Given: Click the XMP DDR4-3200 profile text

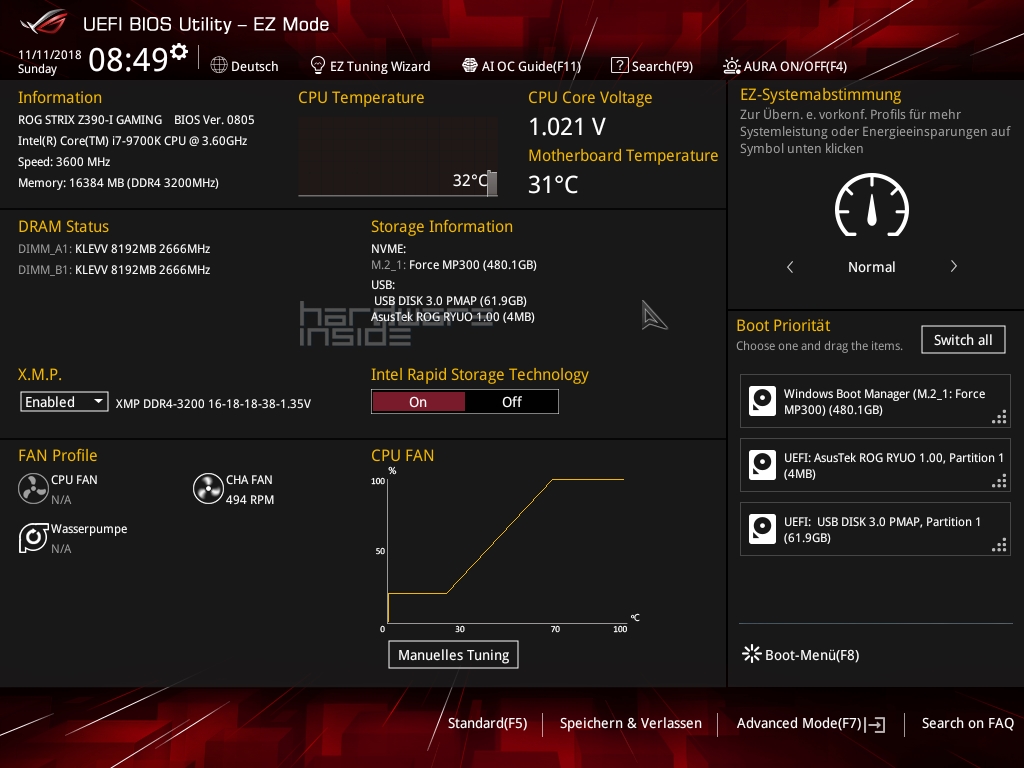Looking at the screenshot, I should point(213,404).
